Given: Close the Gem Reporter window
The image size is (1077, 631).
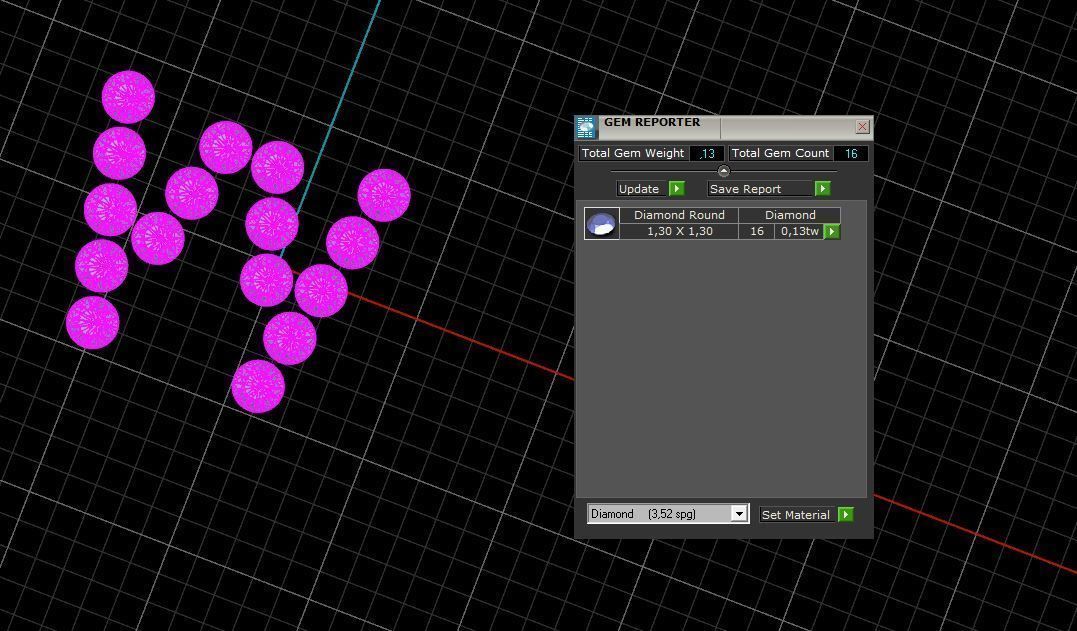Looking at the screenshot, I should [862, 127].
